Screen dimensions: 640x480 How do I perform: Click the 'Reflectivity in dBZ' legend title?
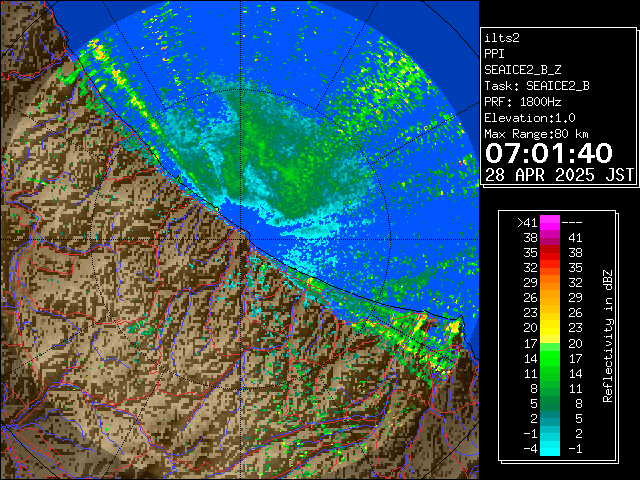[x=608, y=336]
